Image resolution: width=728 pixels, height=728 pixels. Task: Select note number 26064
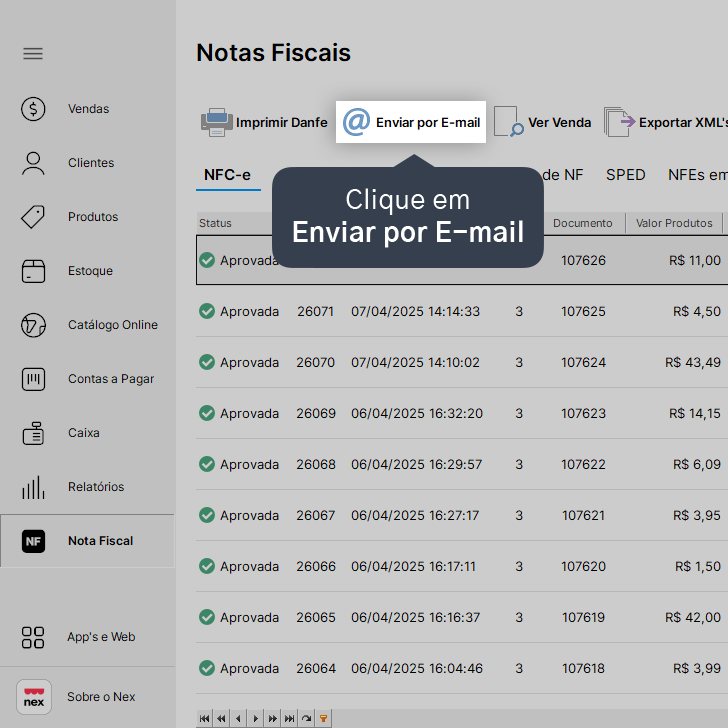pos(316,669)
